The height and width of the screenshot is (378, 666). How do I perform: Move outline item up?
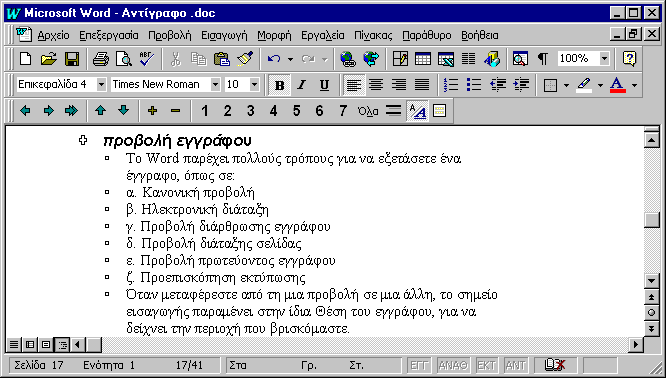pos(100,111)
